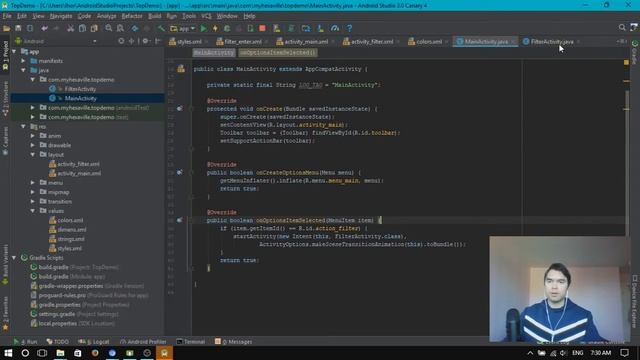Viewport: 640px width, 360px height.
Task: Open the toolbar Help question-mark icon
Action: pos(349,28)
